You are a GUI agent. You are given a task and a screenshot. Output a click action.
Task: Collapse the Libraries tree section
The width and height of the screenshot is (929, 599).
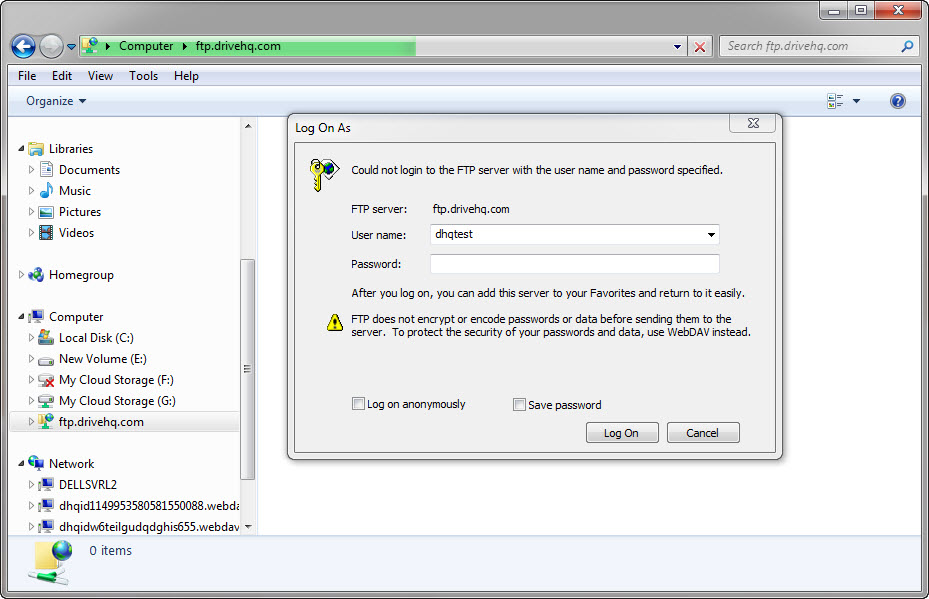click(x=22, y=149)
